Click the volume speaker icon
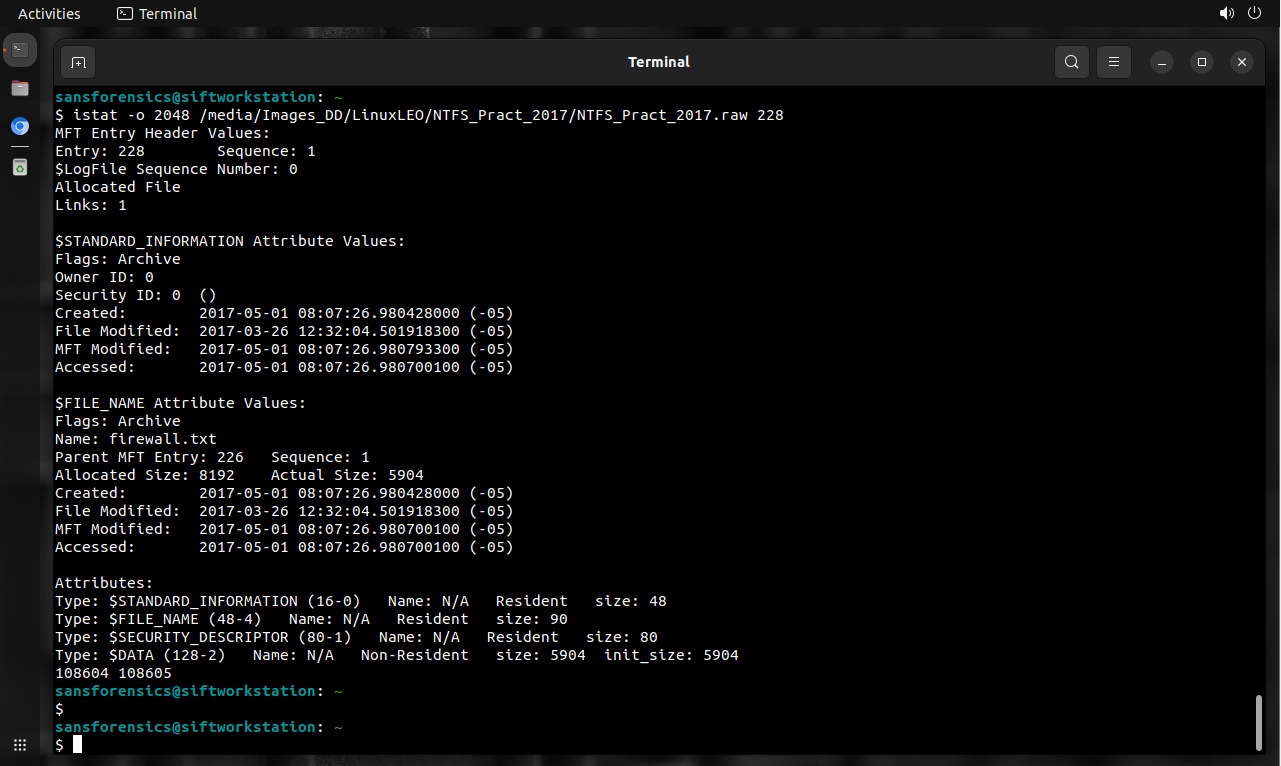Screen dimensions: 1281x766 (1226, 13)
